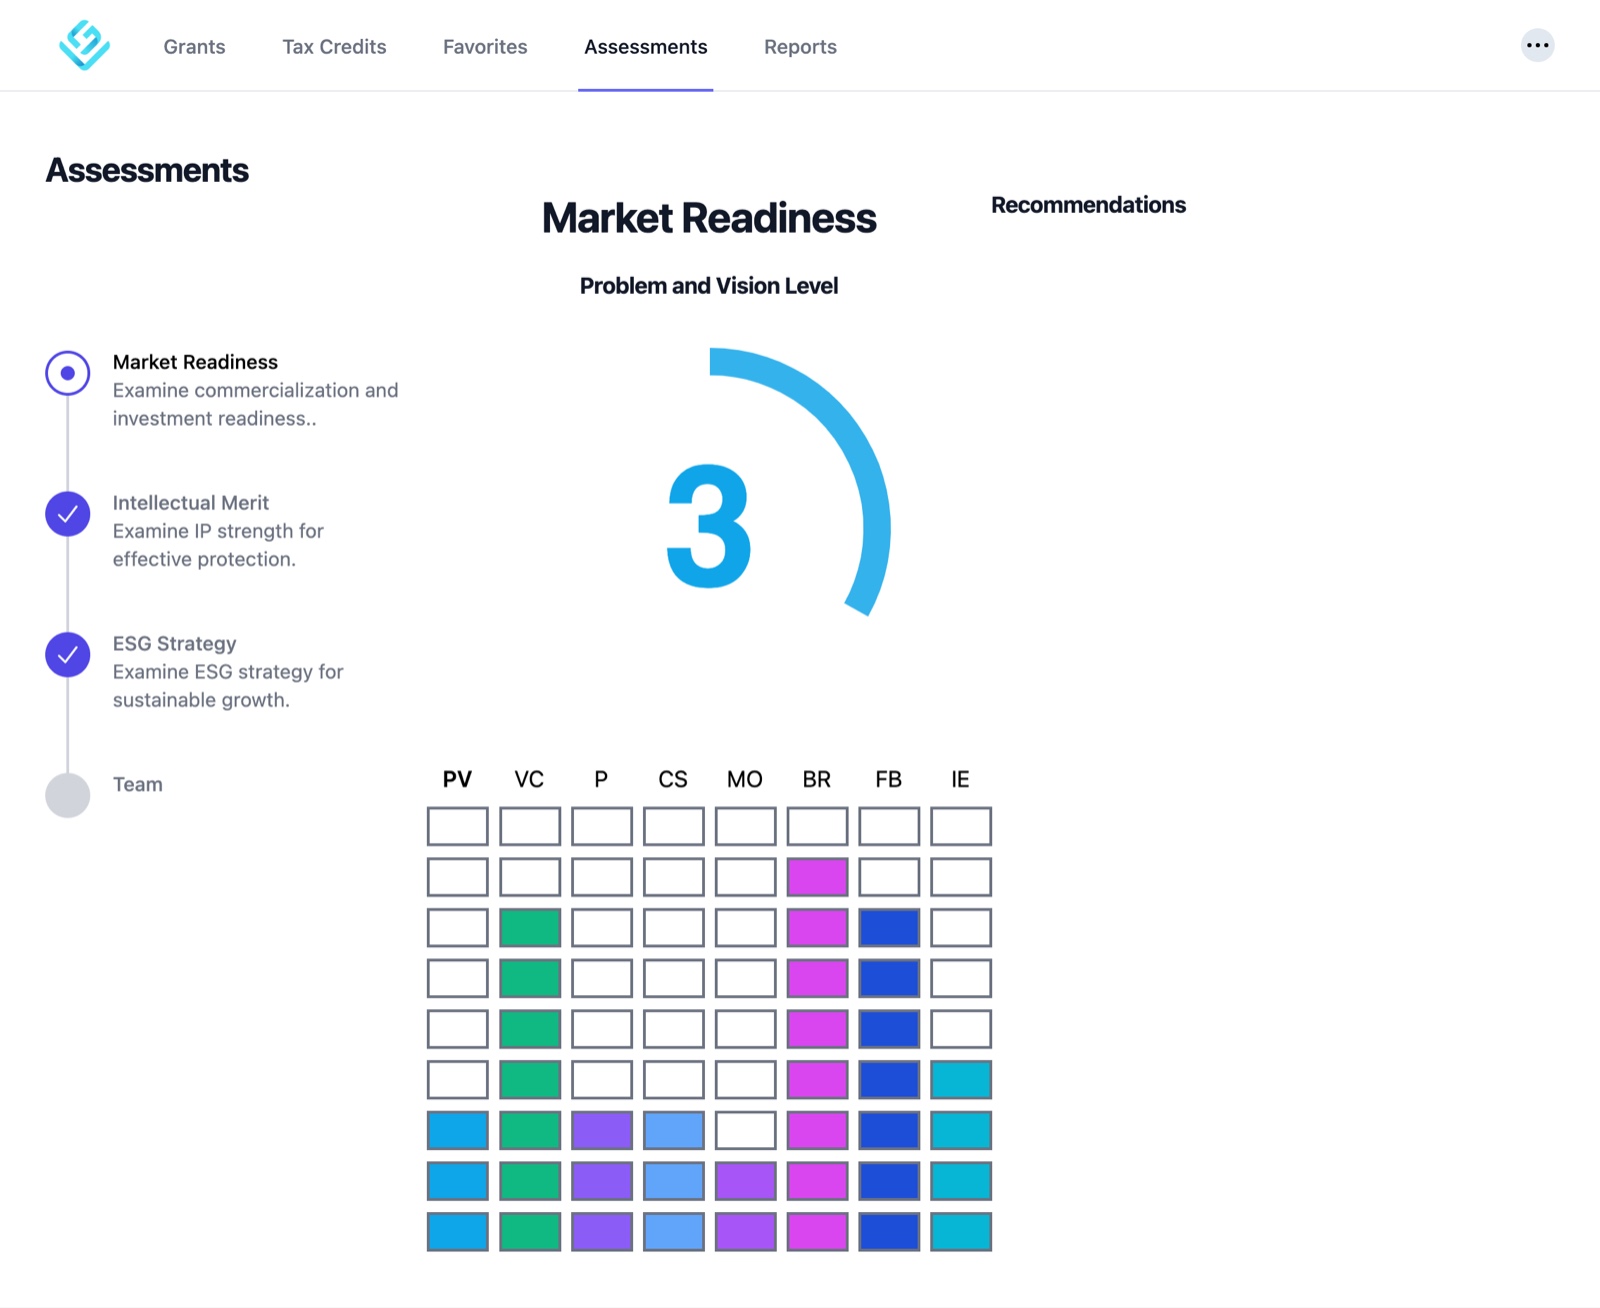Click the topmost magenta cell in BR column

tap(817, 877)
